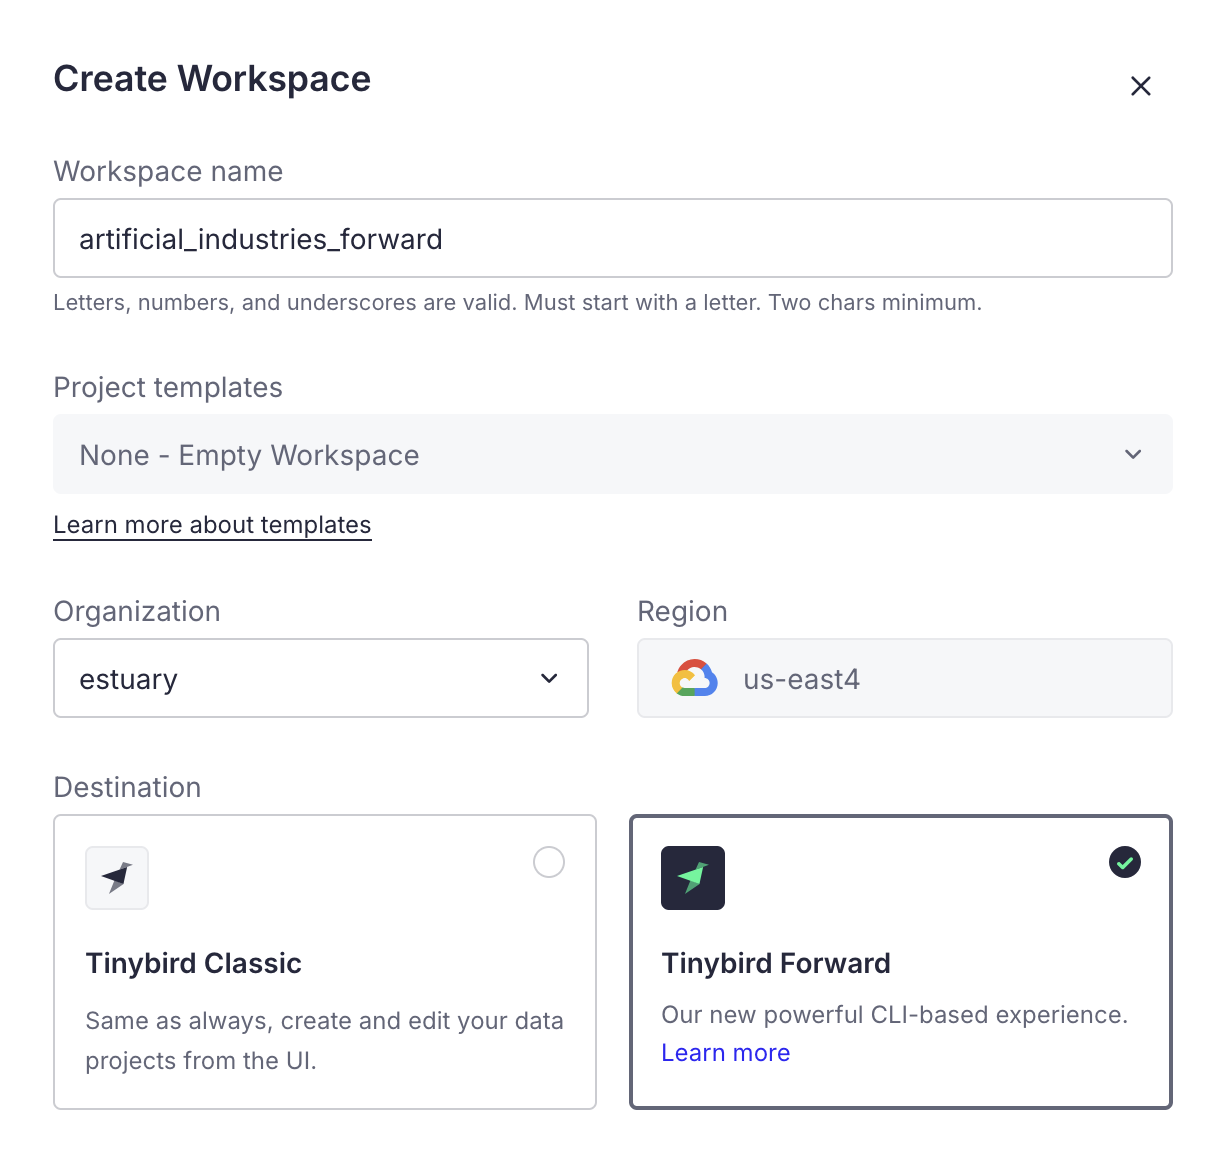Select the us-east4 Region field
Image resolution: width=1224 pixels, height=1171 pixels.
(x=904, y=678)
